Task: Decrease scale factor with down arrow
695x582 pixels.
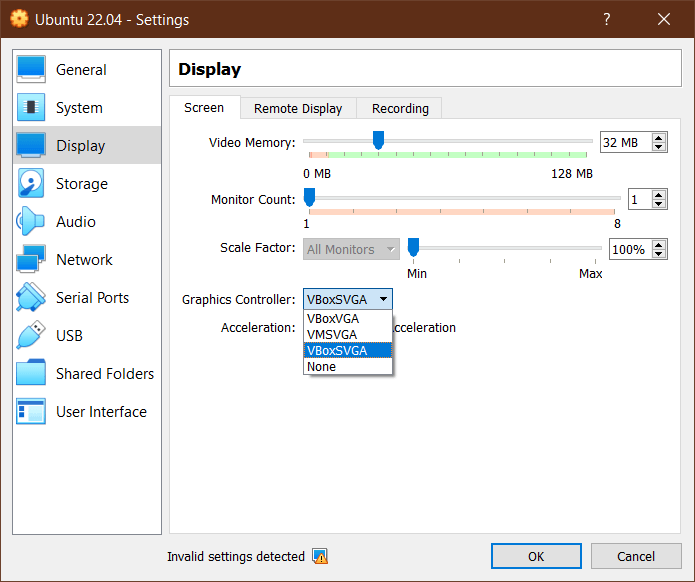Action: tap(659, 254)
